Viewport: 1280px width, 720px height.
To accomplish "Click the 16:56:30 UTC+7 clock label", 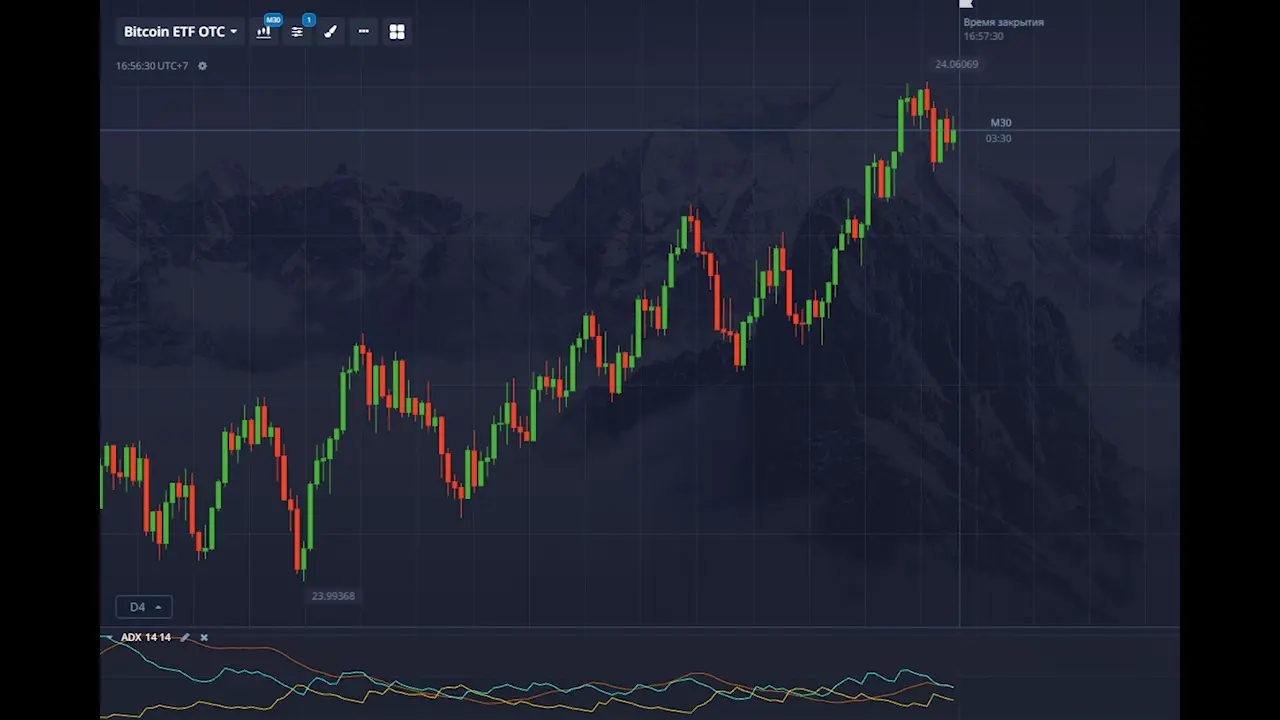I will pos(152,66).
